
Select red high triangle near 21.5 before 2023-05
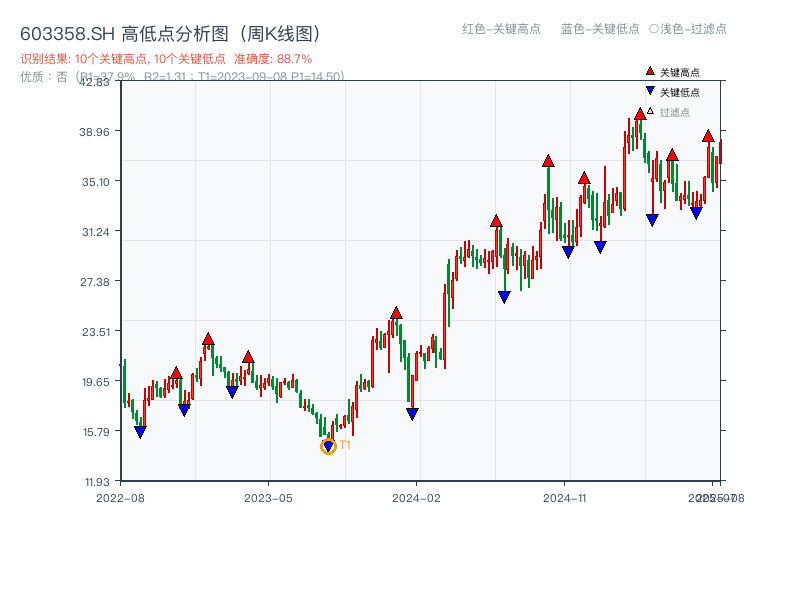click(248, 357)
